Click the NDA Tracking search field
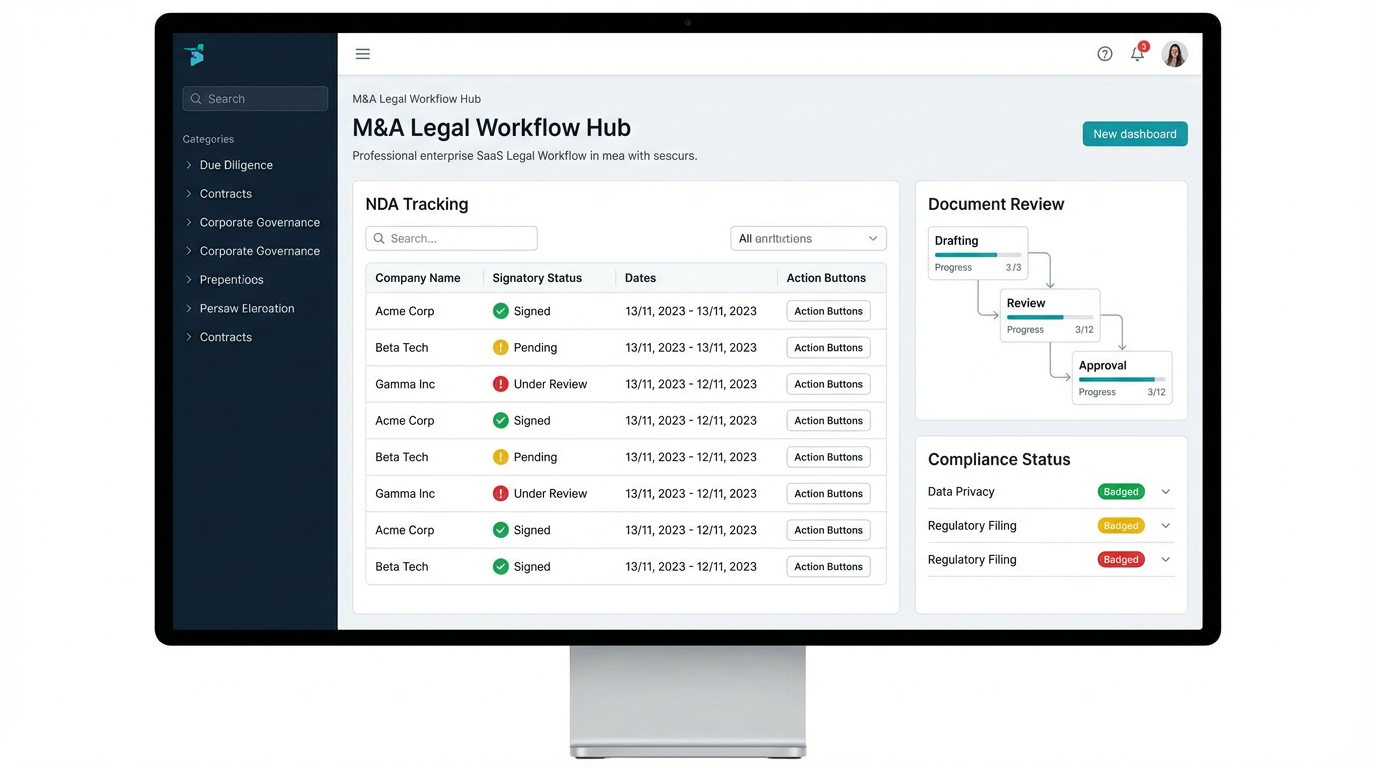The image size is (1376, 768). tap(451, 238)
